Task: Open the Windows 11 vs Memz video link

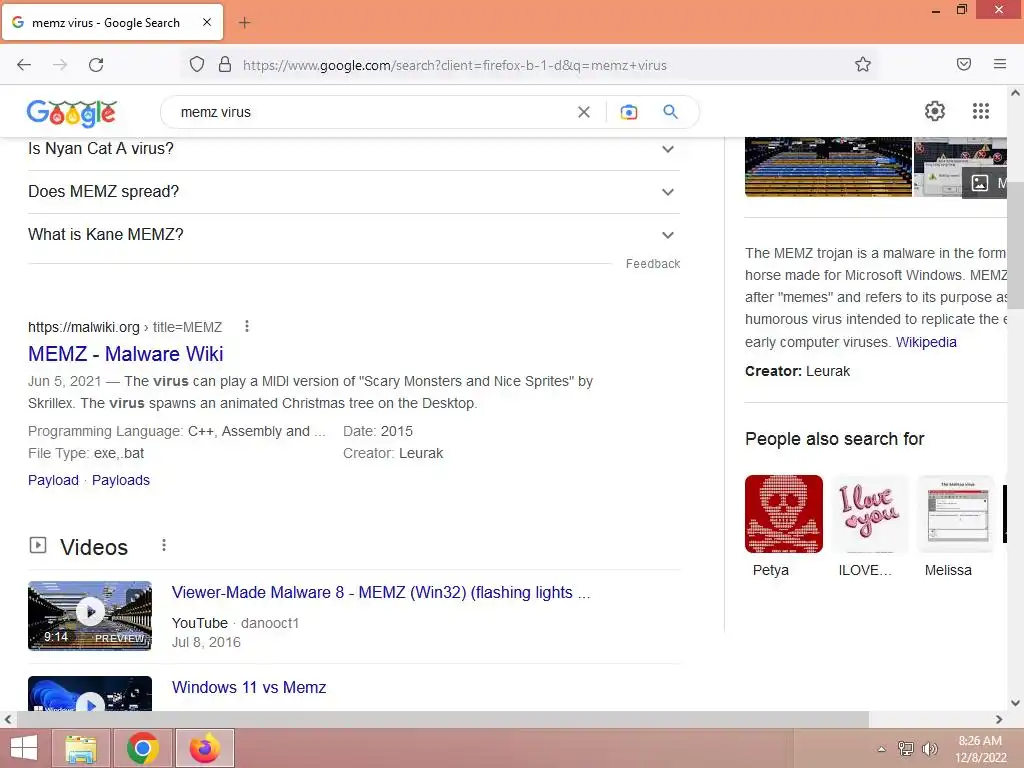Action: pos(249,687)
